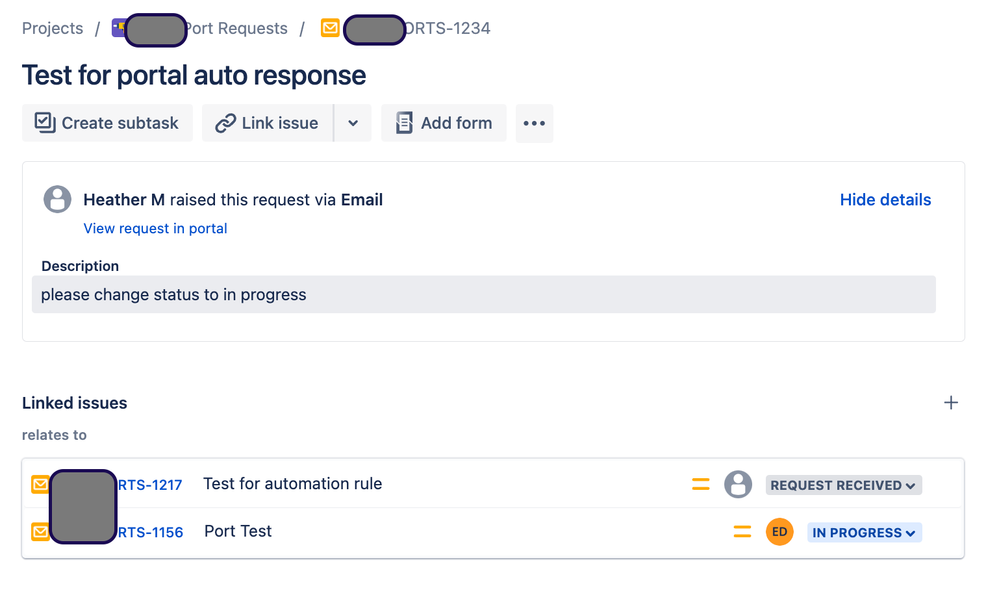Navigate to Projects via the breadcrumb
Screen dimensions: 999x603
[52, 28]
